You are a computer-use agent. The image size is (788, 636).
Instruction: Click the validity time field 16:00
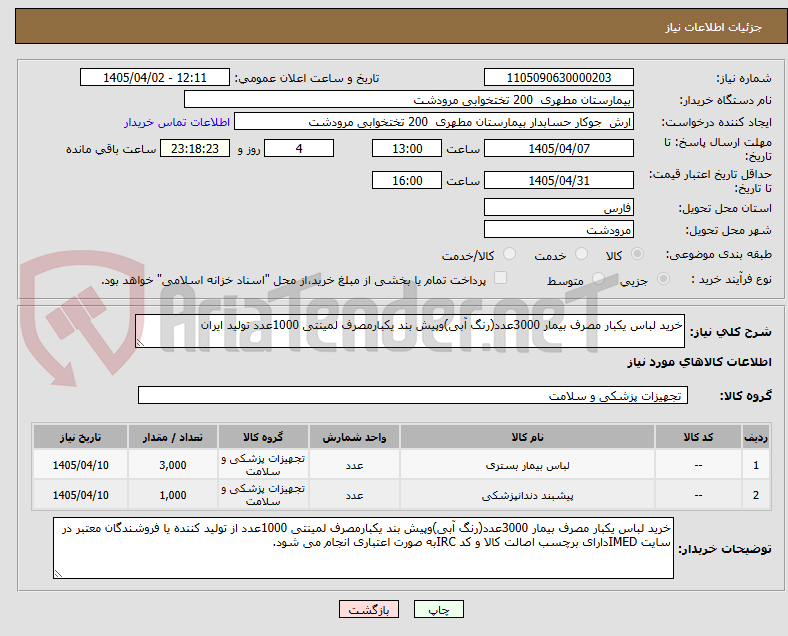point(407,180)
